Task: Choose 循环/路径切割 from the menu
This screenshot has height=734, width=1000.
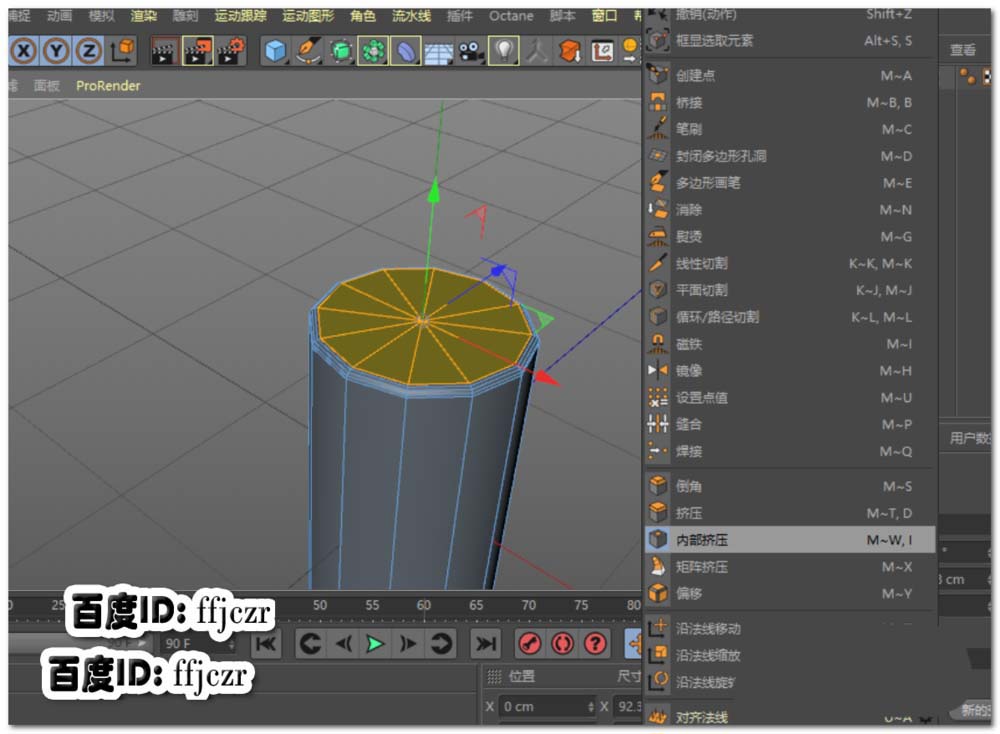Action: pos(789,317)
